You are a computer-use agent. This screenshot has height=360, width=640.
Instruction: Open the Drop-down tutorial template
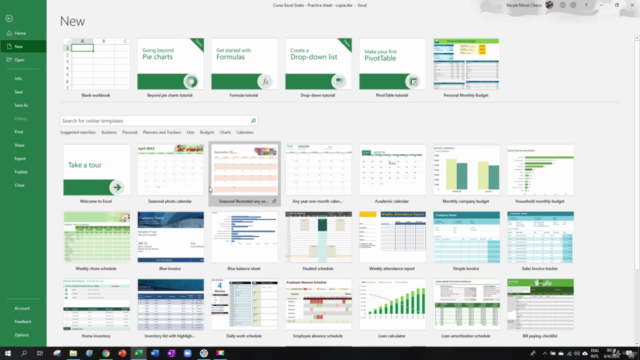click(318, 68)
